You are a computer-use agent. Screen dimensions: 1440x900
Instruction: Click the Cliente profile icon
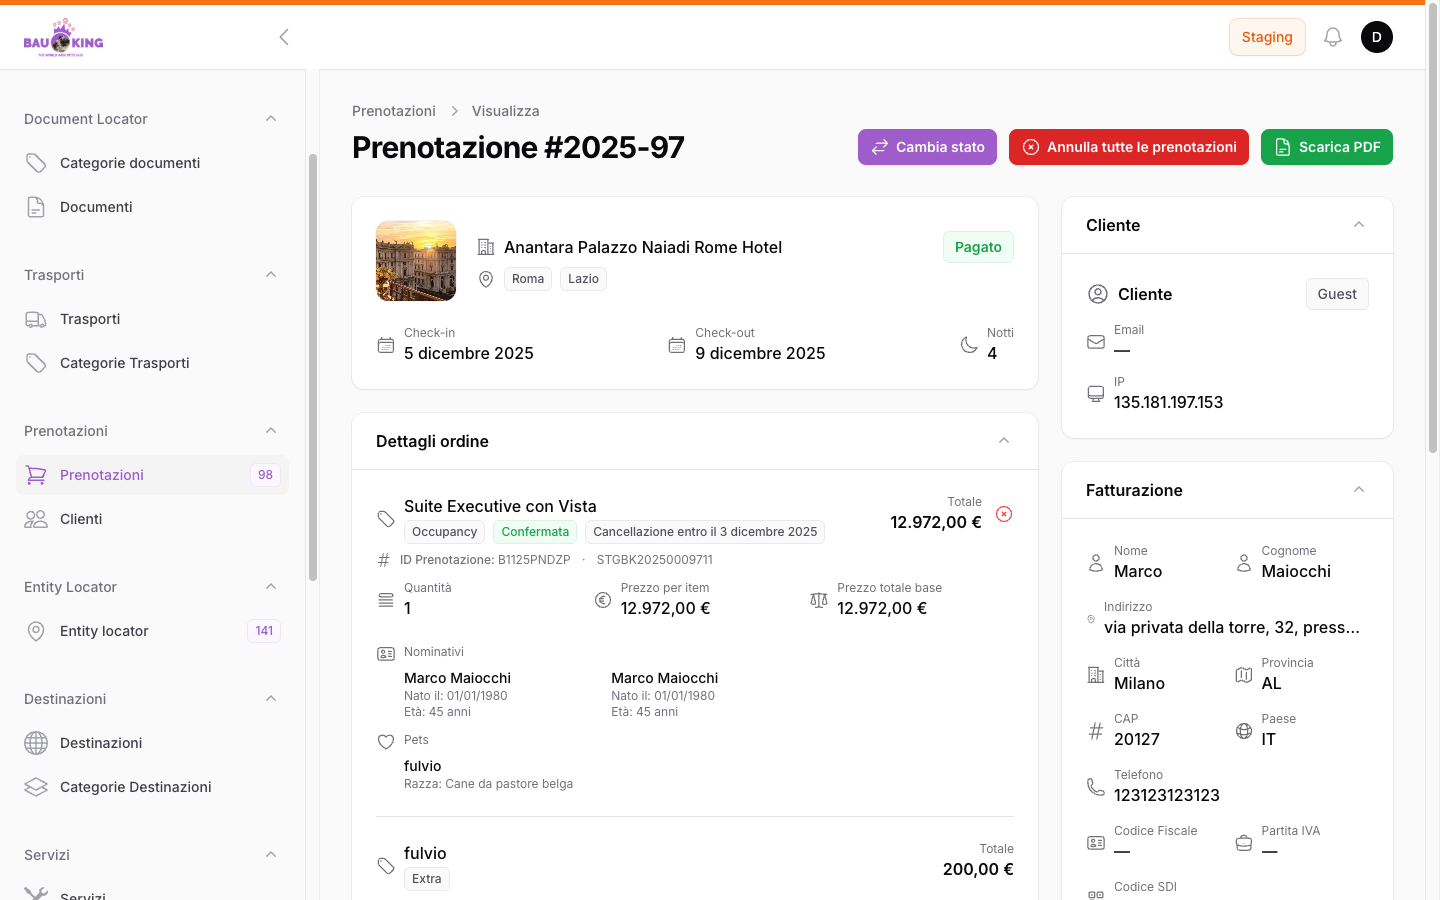[1098, 294]
